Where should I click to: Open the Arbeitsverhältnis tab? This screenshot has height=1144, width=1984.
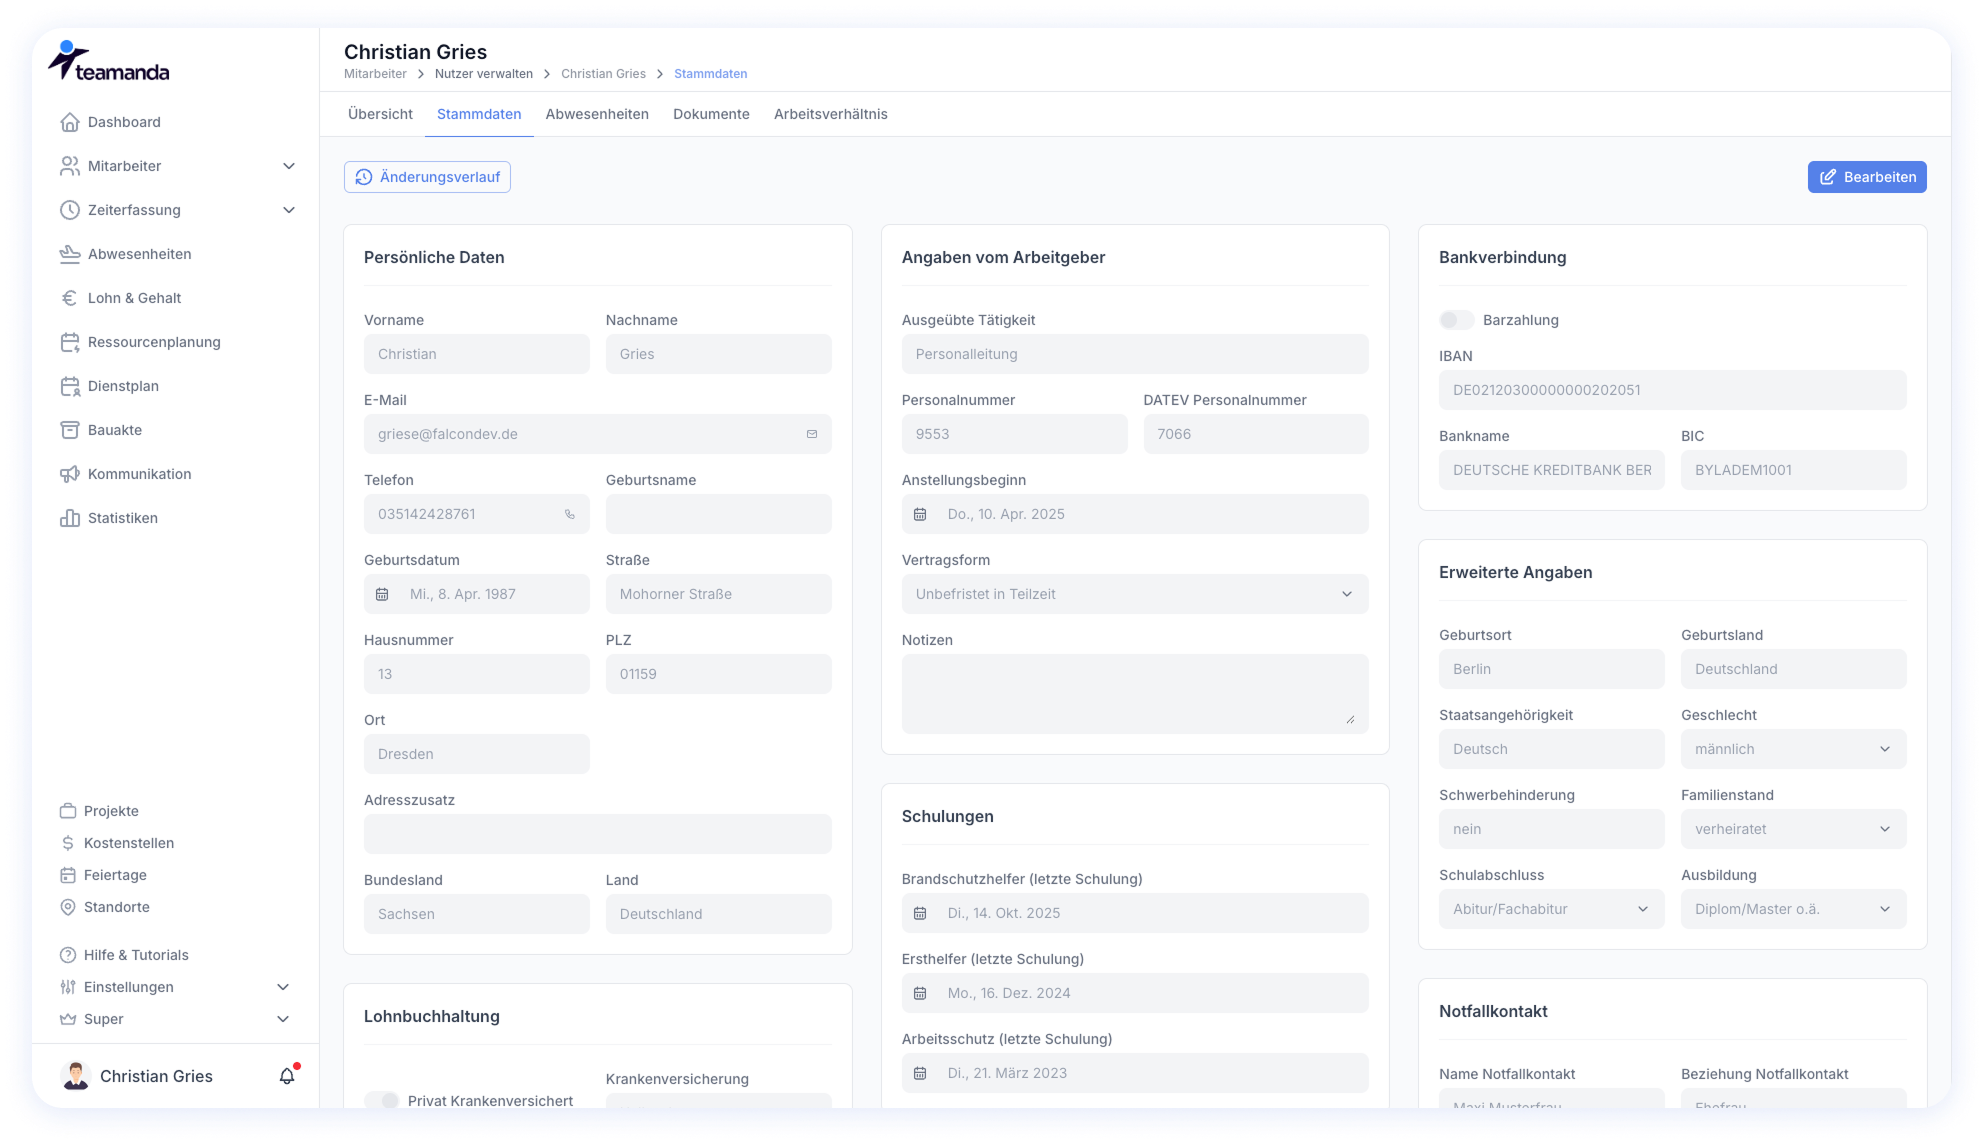pyautogui.click(x=830, y=114)
